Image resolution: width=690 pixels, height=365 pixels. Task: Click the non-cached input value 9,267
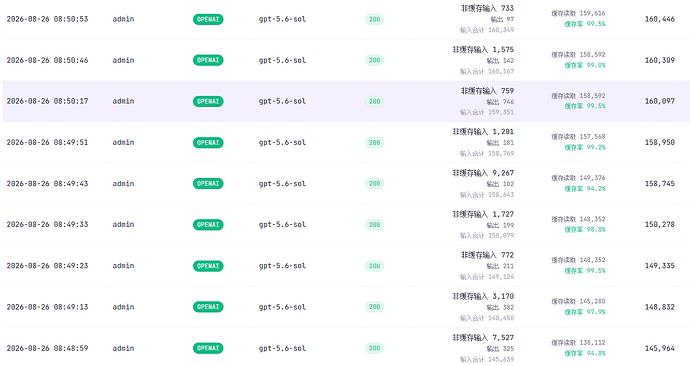[503, 173]
